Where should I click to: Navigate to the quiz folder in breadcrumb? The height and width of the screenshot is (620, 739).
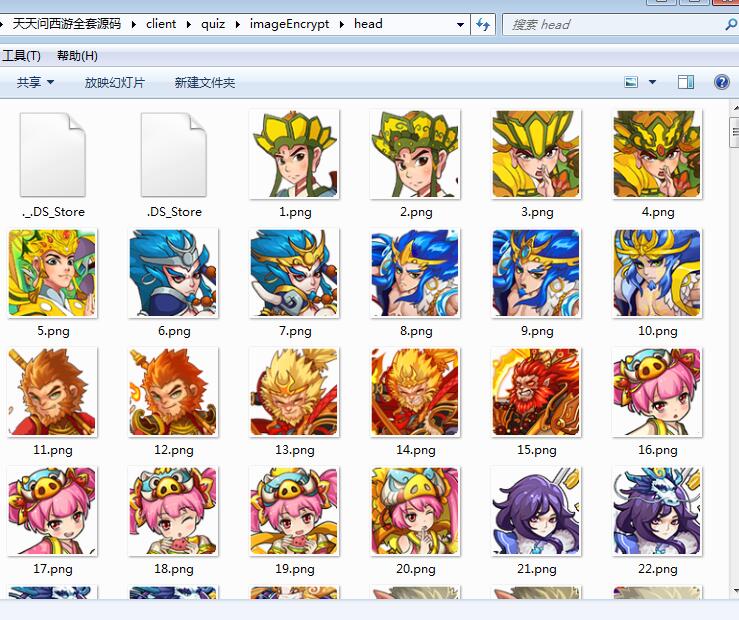pyautogui.click(x=213, y=24)
